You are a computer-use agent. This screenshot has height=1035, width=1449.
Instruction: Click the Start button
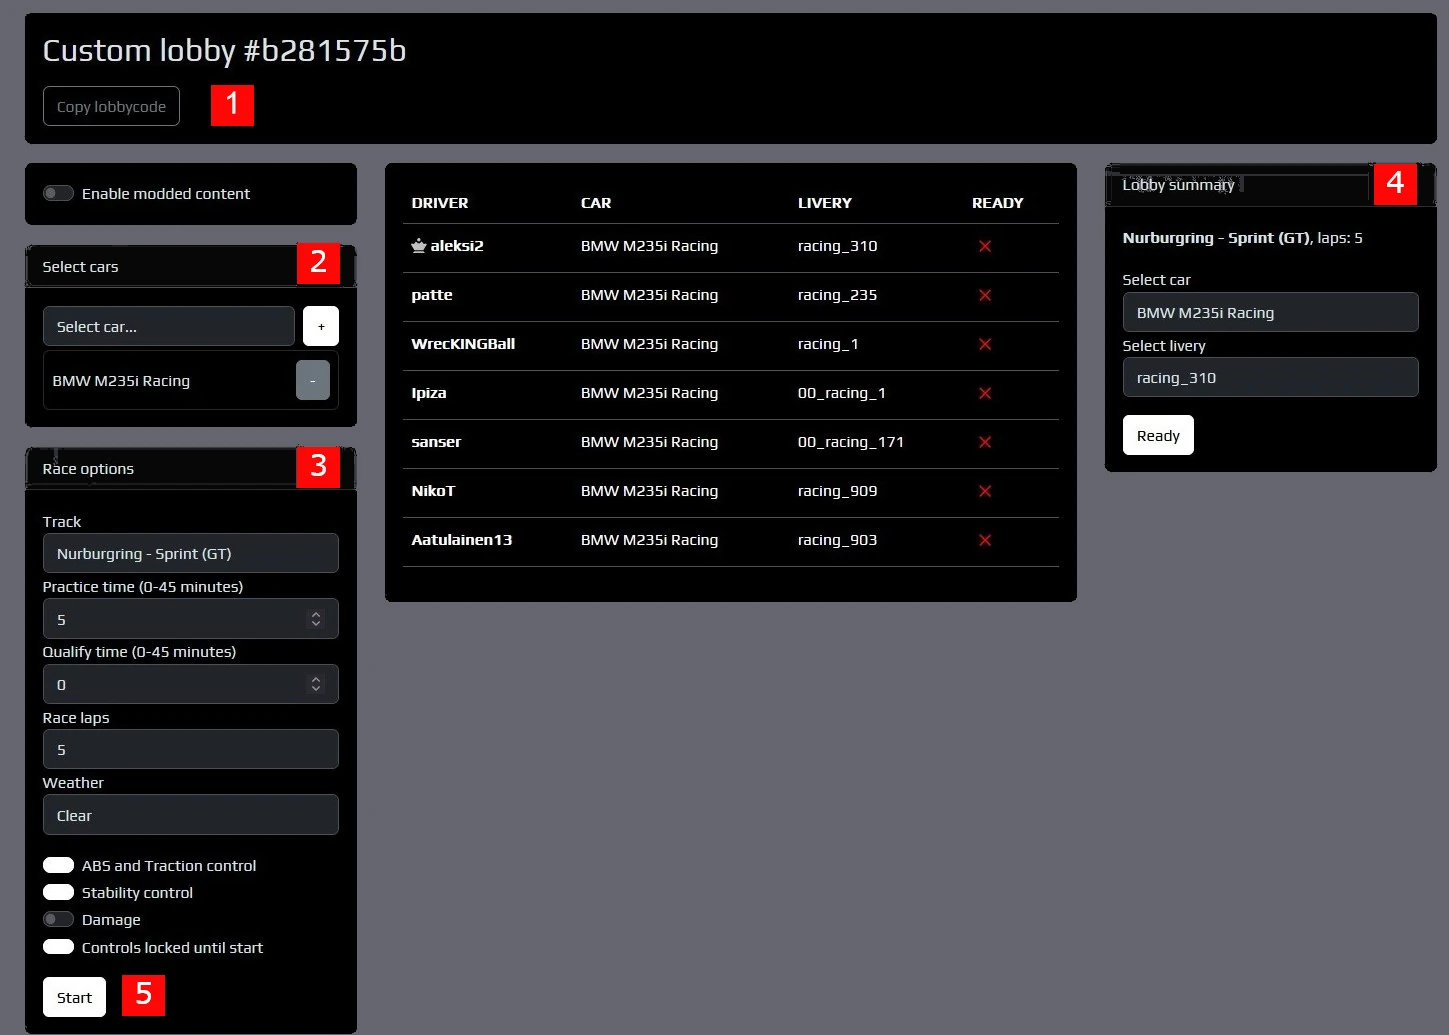point(74,997)
